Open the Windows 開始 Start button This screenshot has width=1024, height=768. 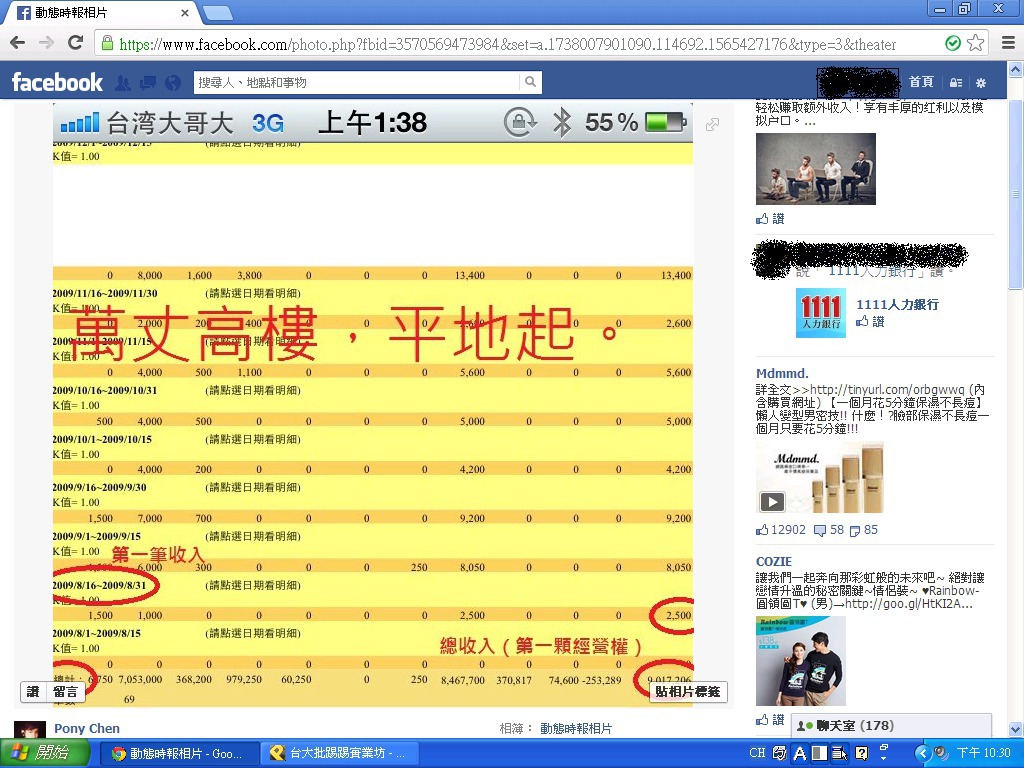click(44, 753)
